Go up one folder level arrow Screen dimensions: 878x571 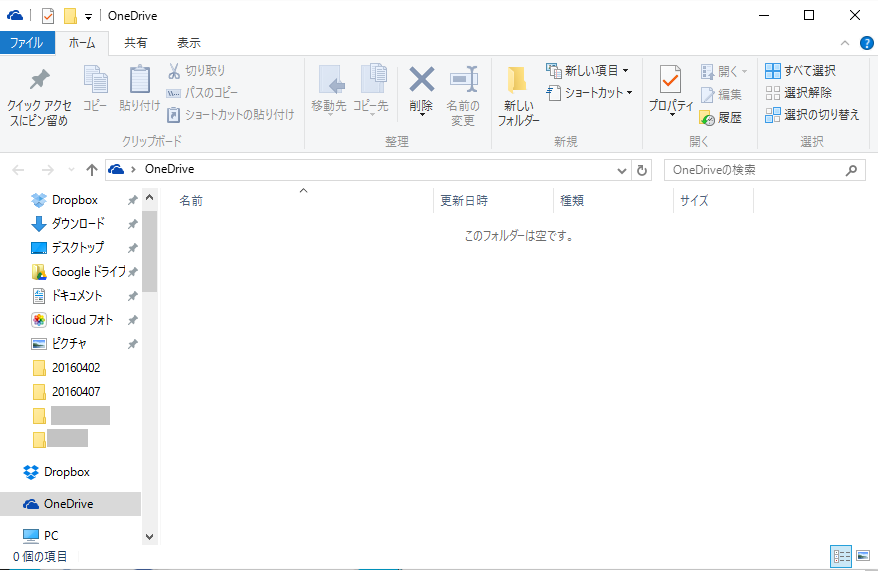92,170
